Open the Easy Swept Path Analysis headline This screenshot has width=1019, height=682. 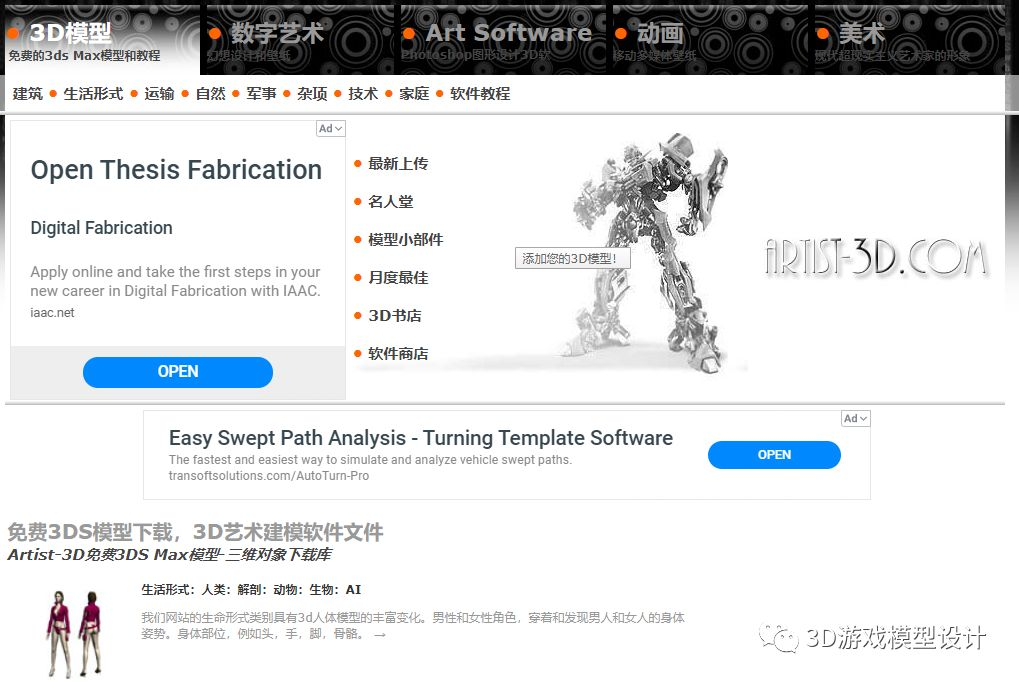[421, 438]
